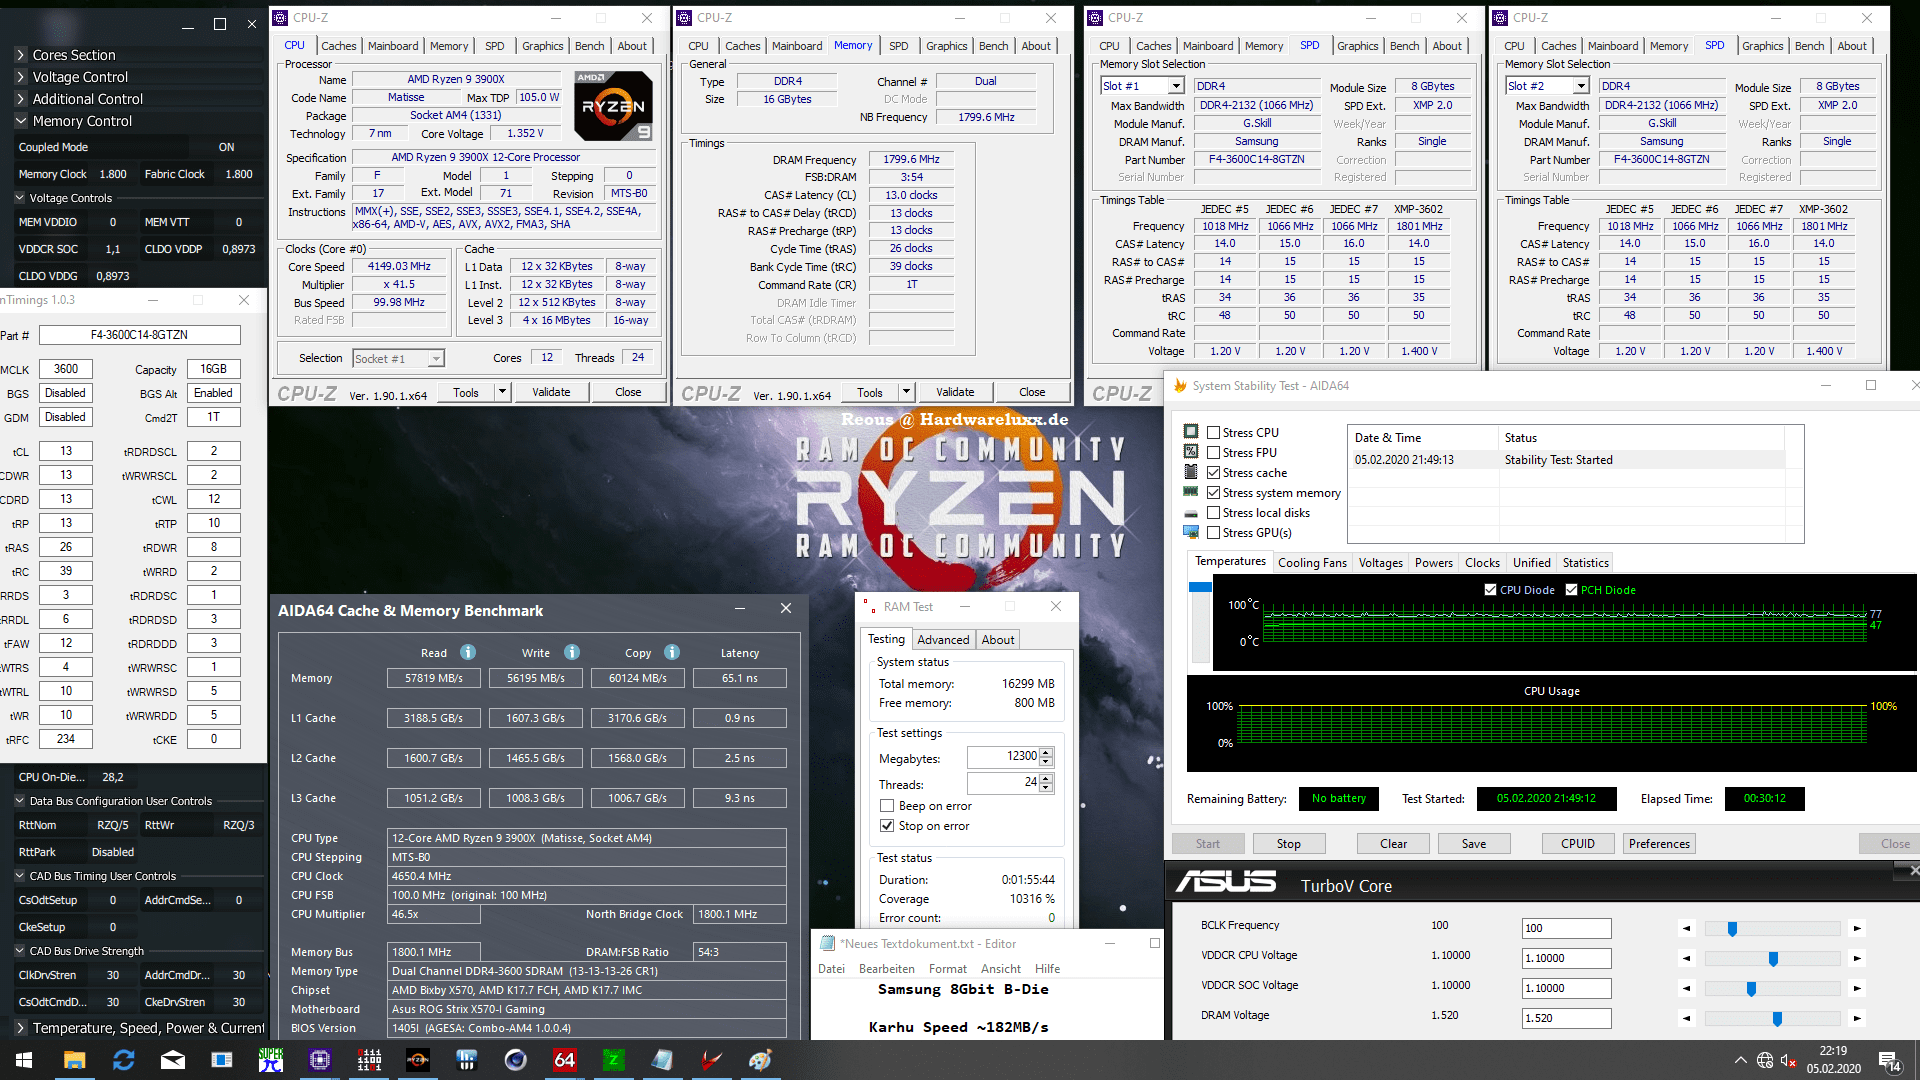Open the Paint taskbar icon
Screen dimensions: 1920x1080
[x=761, y=1060]
